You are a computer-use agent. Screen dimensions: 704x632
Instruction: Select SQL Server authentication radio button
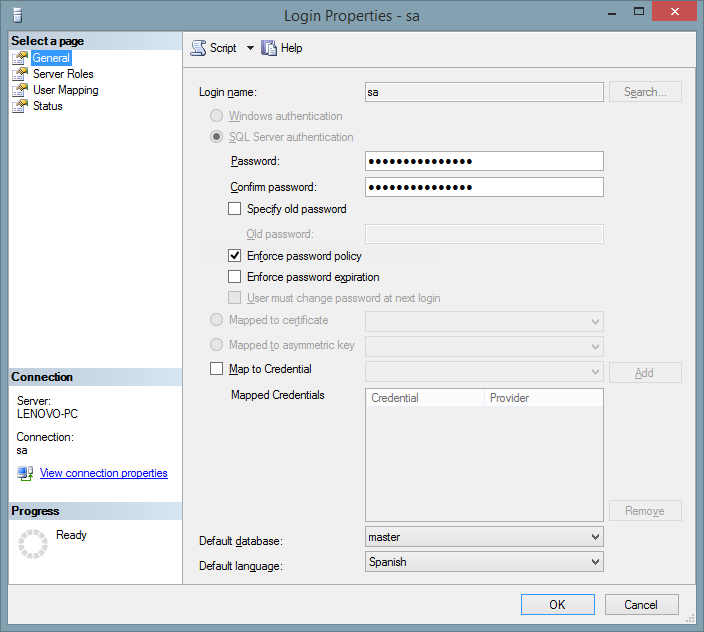pos(216,136)
